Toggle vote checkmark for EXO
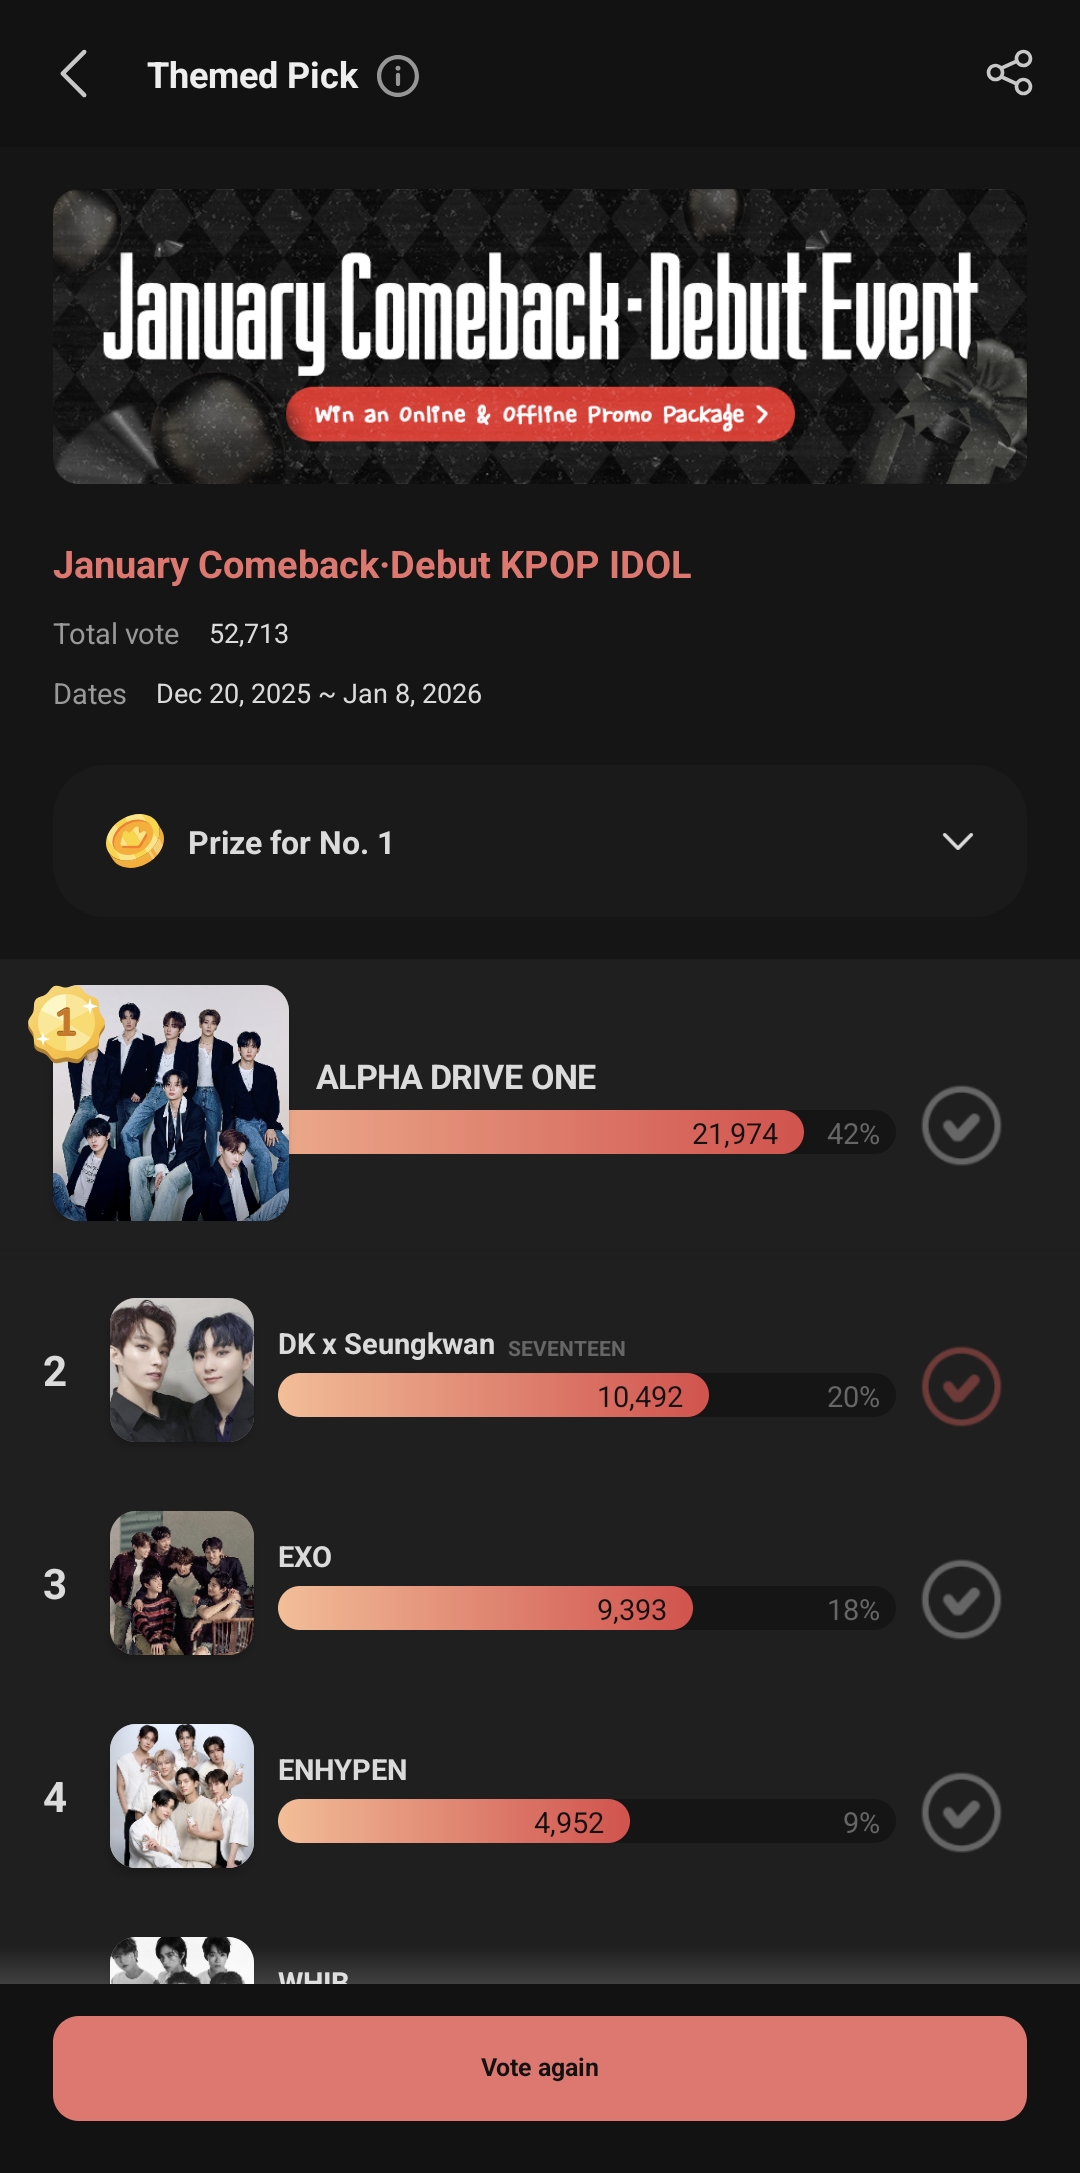The height and width of the screenshot is (2173, 1080). tap(960, 1600)
